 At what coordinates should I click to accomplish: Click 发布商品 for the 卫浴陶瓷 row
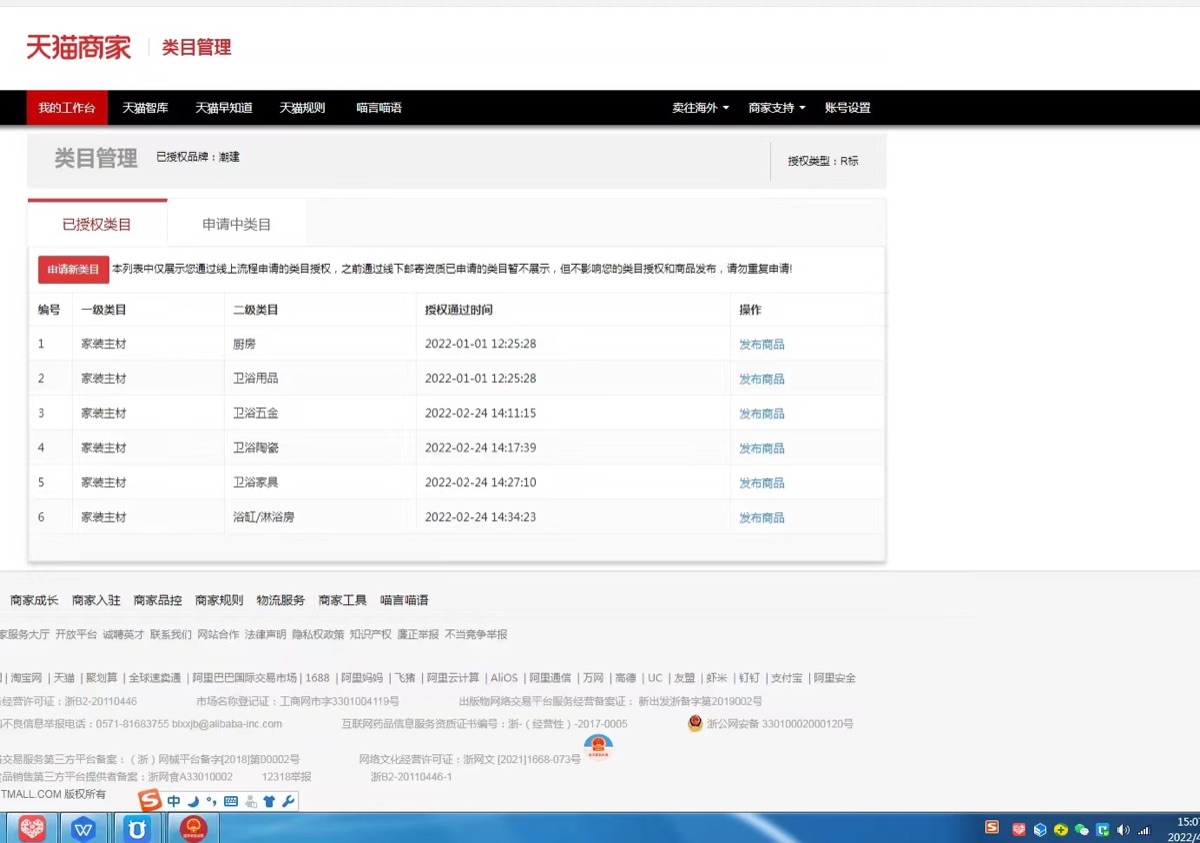(x=761, y=448)
